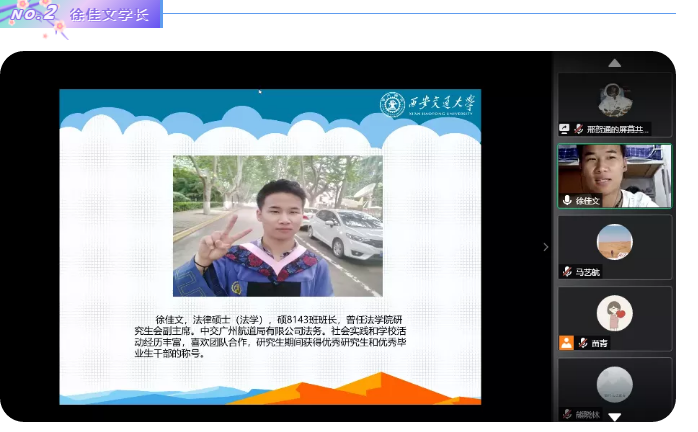Click the muted microphone icon for 马艺航
The image size is (698, 432).
point(567,272)
